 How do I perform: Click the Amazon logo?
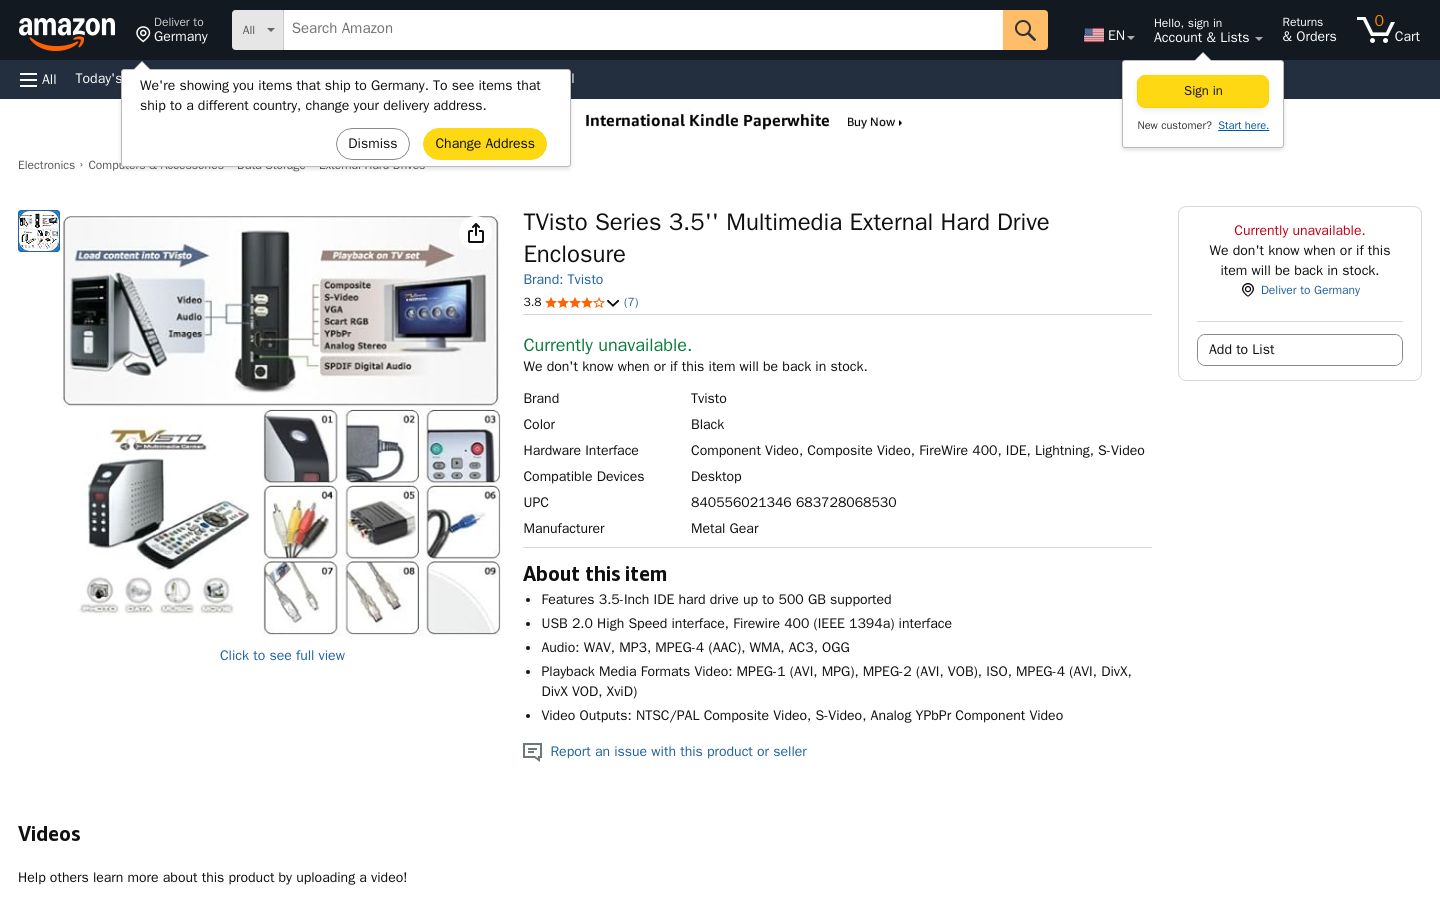point(67,33)
